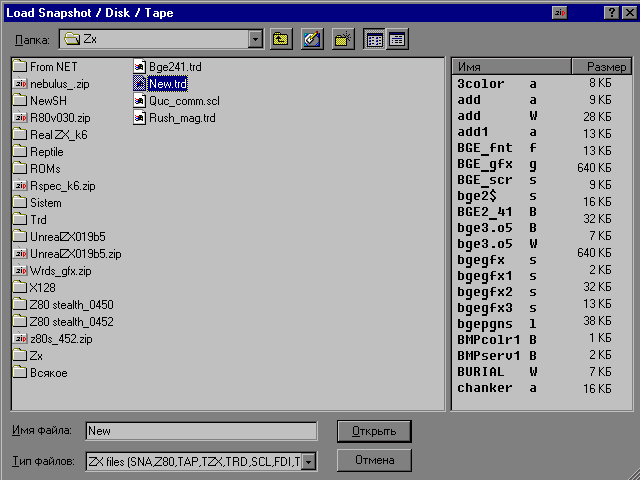
Task: Create a new folder with toolbar icon
Action: (343, 40)
